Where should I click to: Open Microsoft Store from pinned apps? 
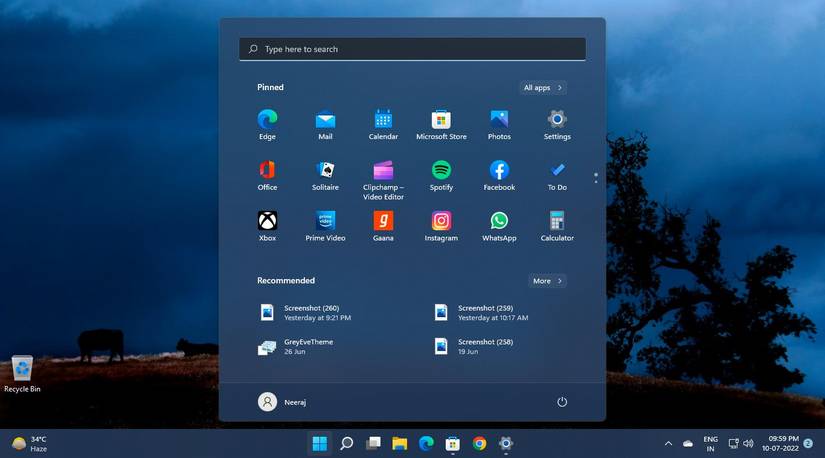[441, 125]
